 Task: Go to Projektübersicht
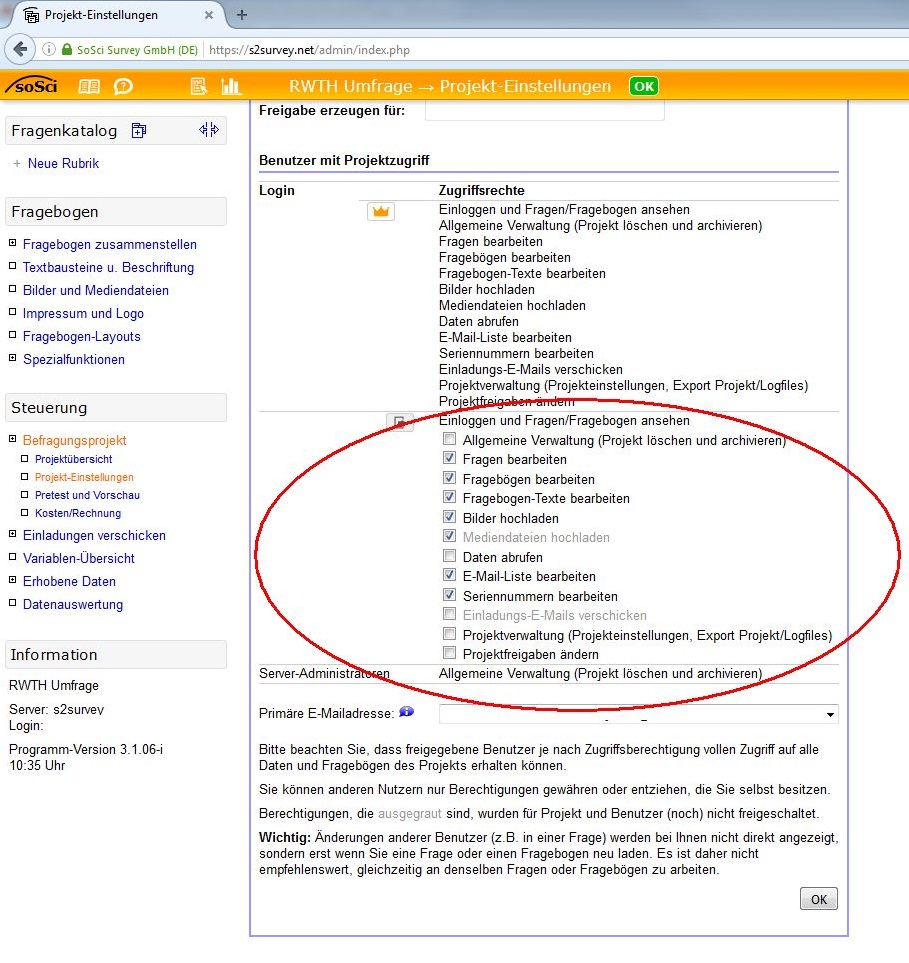74,459
